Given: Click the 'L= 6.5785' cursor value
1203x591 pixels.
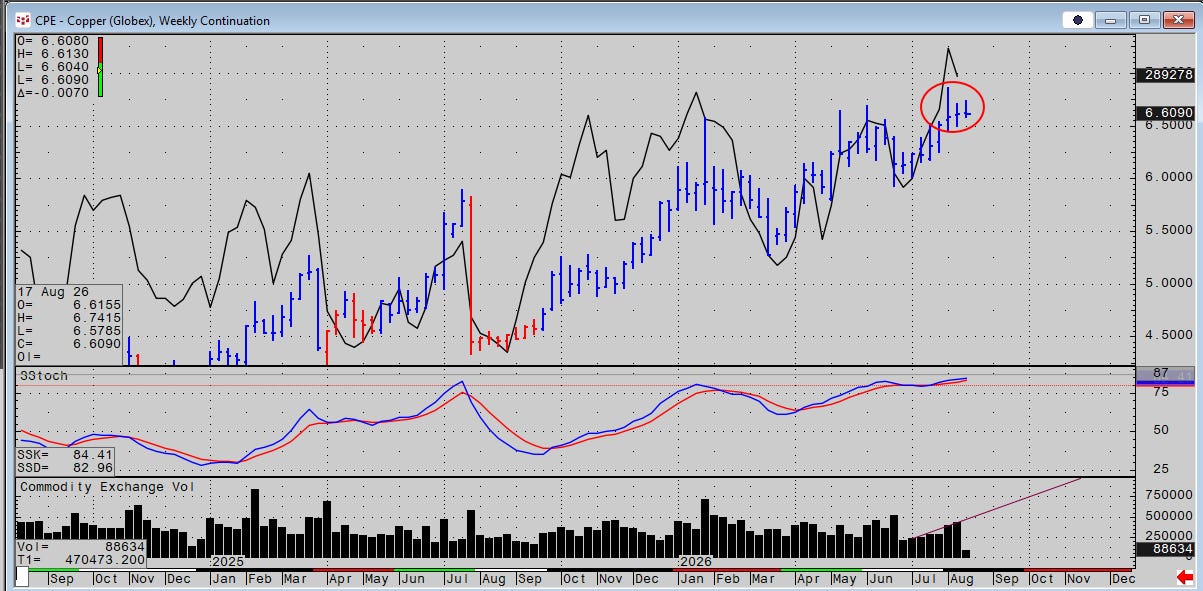Looking at the screenshot, I should (x=69, y=330).
